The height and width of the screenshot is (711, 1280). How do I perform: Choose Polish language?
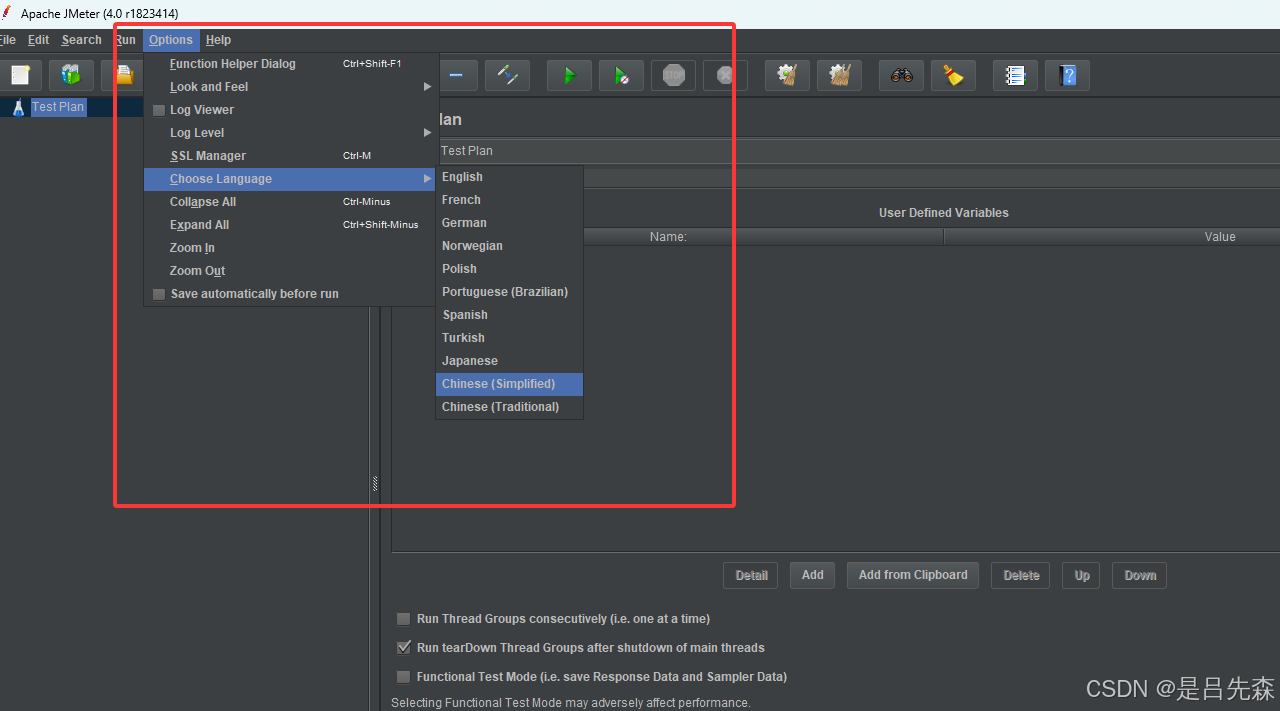510,269
